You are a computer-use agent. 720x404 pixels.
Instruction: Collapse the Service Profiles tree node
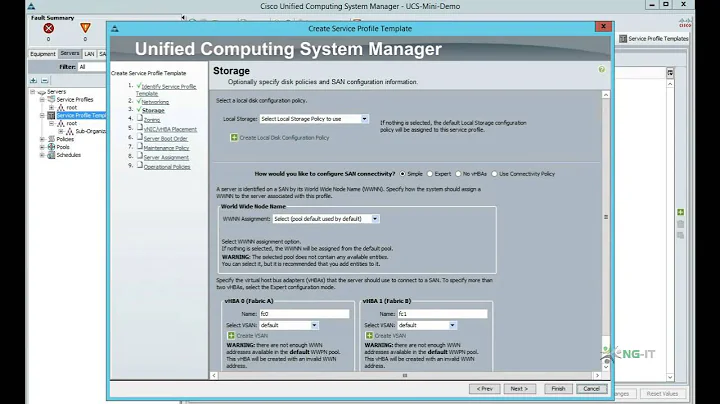point(42,99)
